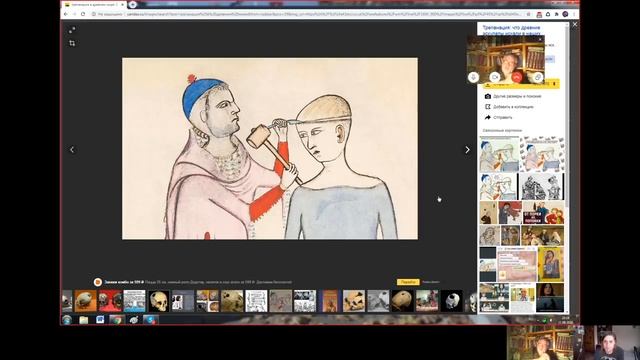The height and width of the screenshot is (360, 640).
Task: Select the orange book cover thumbnail
Action: click(330, 301)
